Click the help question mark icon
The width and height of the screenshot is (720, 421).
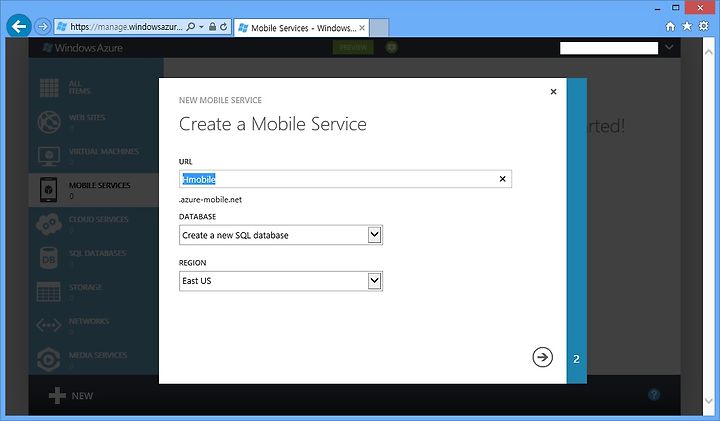point(654,394)
